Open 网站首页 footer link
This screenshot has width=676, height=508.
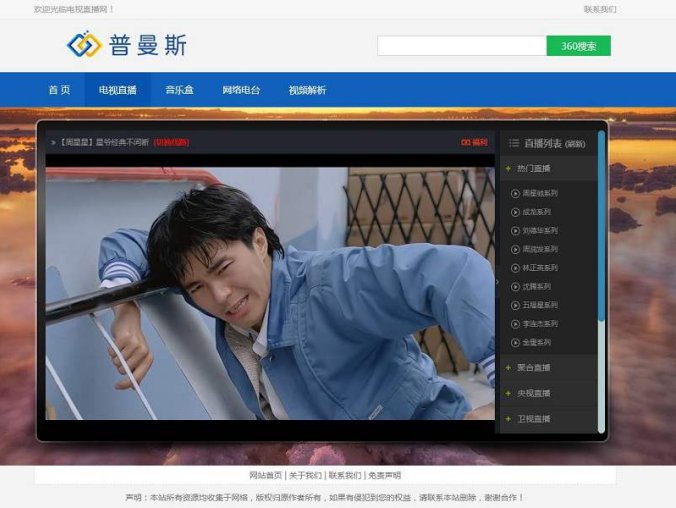point(266,475)
